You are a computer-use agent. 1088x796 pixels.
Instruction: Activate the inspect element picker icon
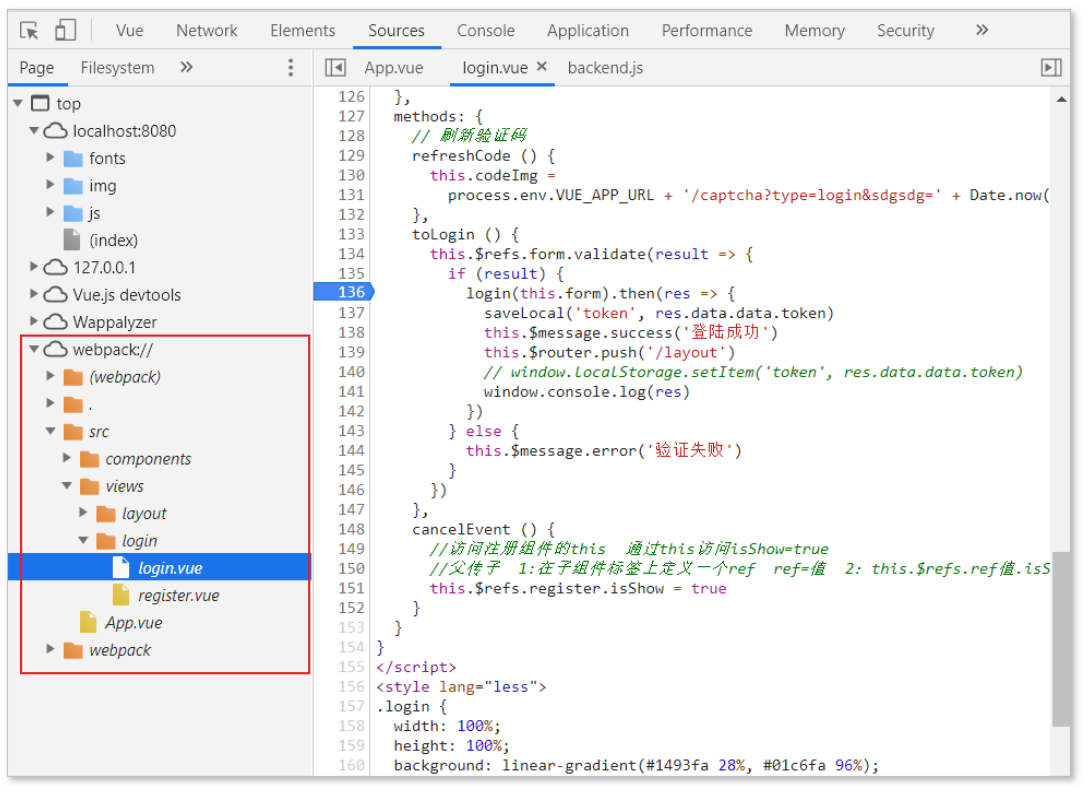[x=29, y=31]
